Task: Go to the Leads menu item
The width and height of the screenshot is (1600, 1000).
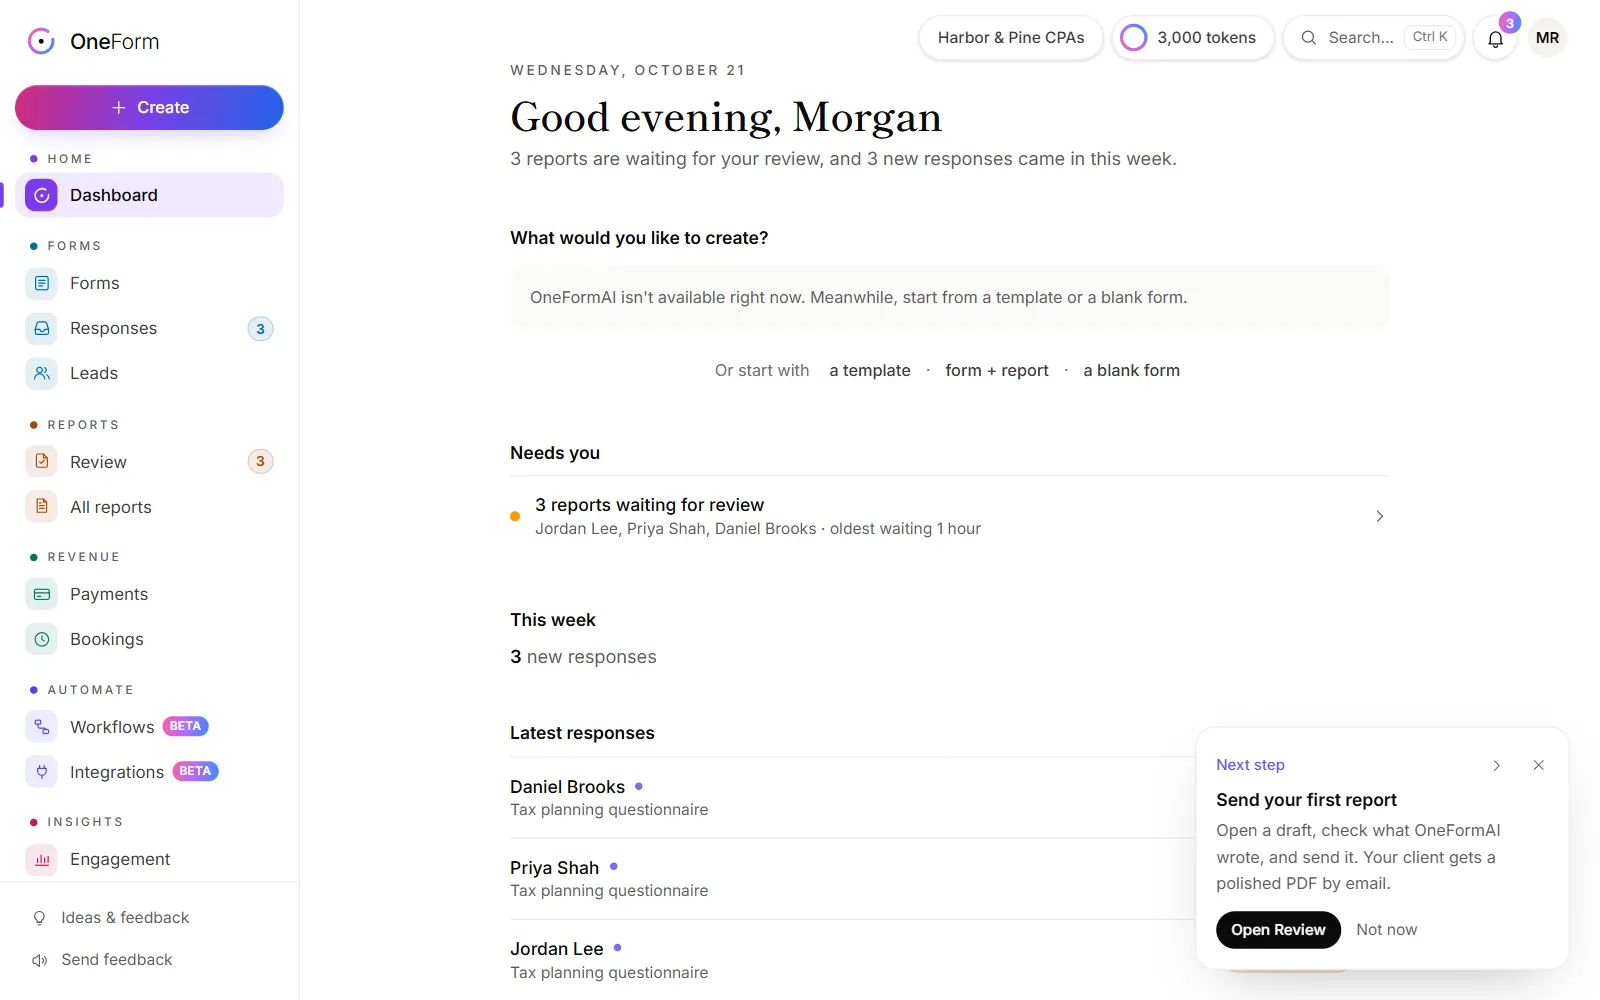Action: pos(149,374)
